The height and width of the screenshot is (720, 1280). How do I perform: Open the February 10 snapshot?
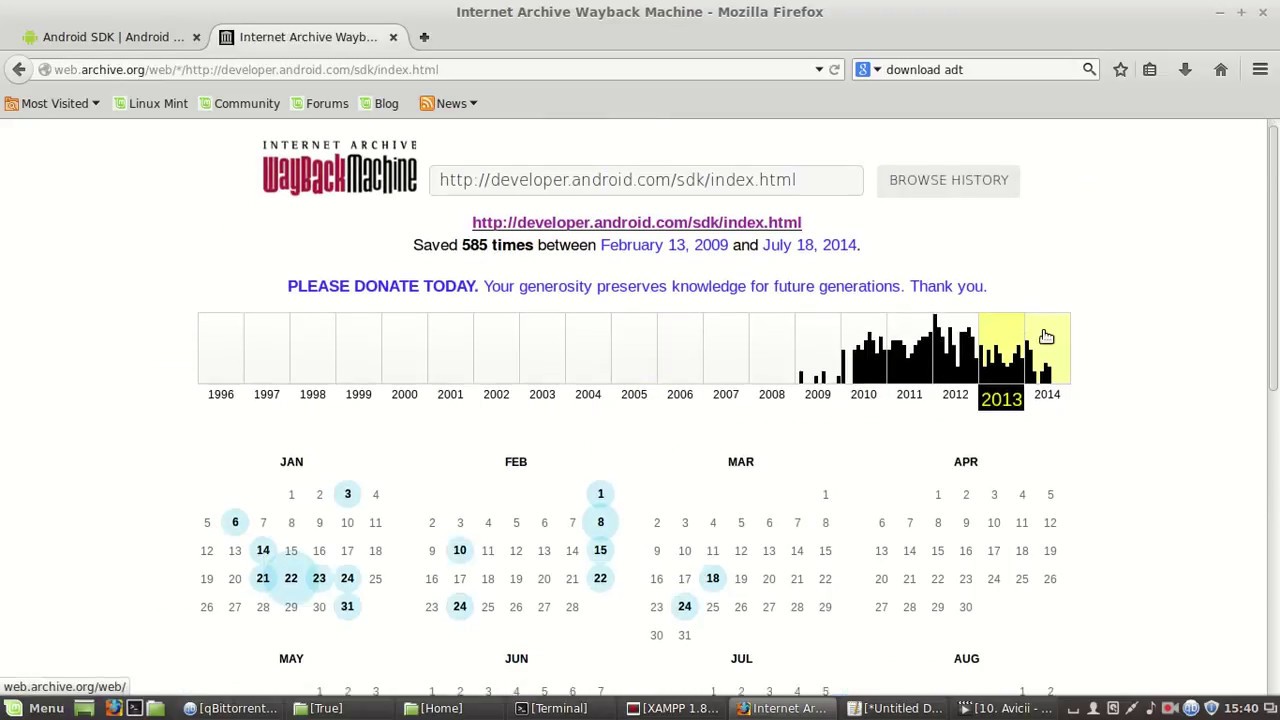click(460, 550)
